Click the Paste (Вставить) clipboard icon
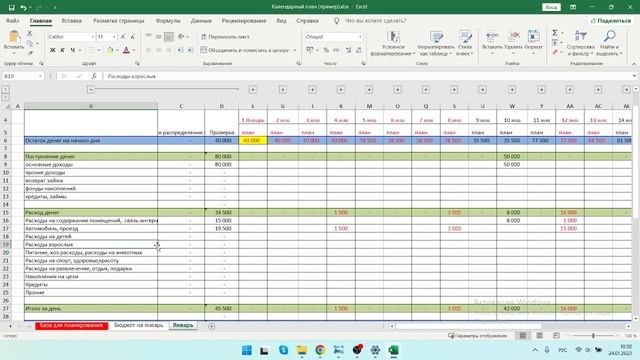 [x=14, y=37]
